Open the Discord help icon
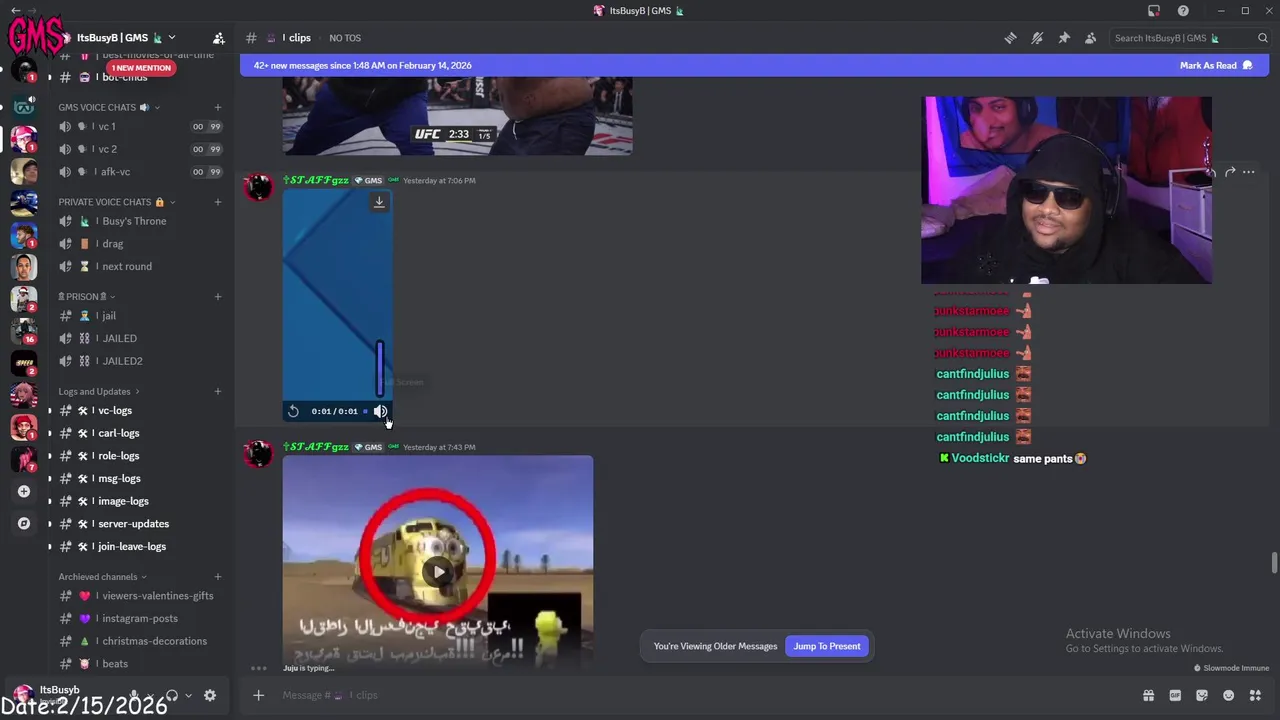This screenshot has width=1280, height=720. 1184,11
